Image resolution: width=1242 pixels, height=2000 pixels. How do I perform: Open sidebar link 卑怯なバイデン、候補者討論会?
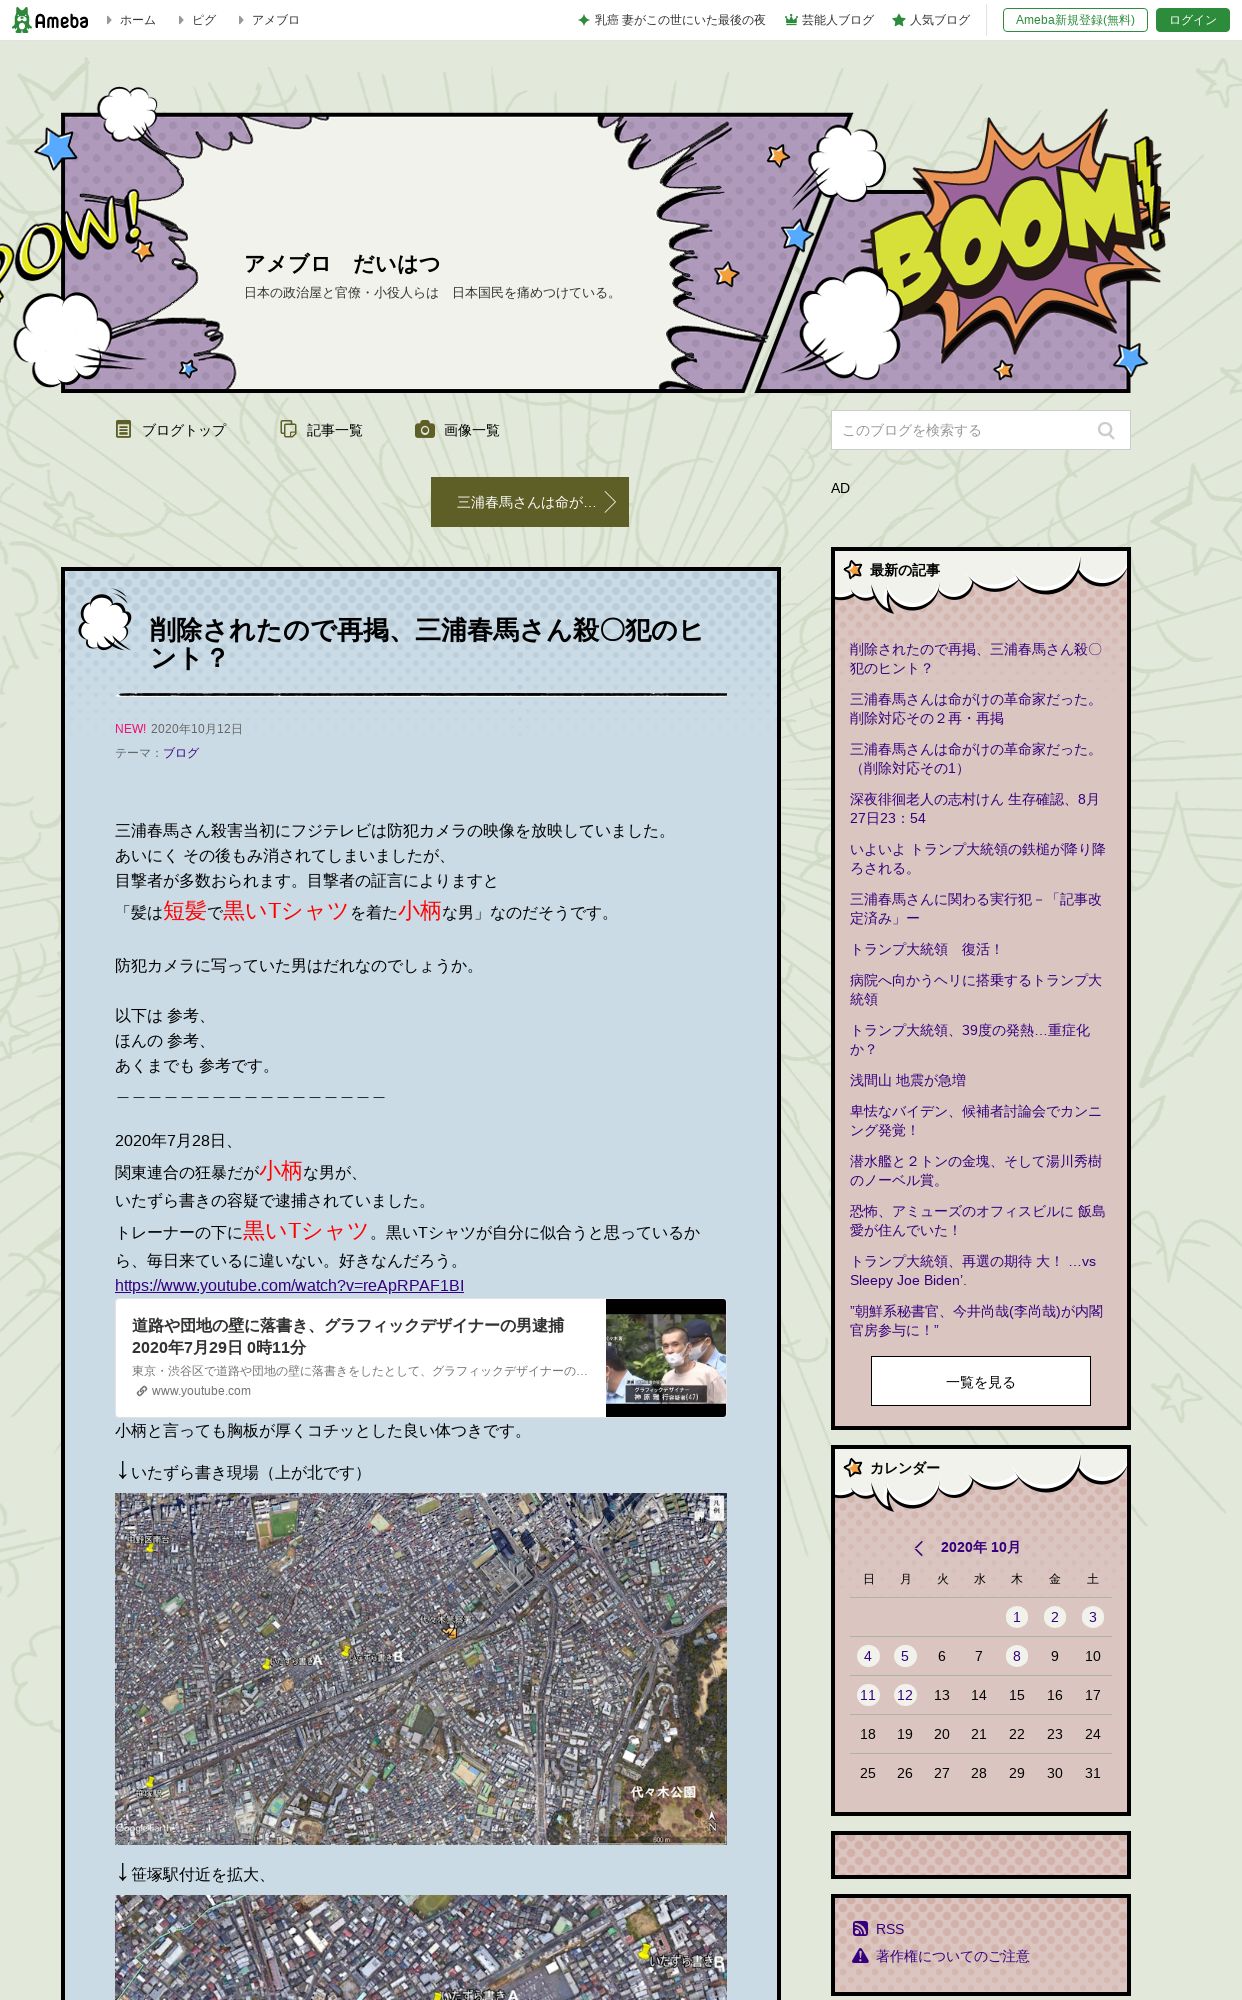click(975, 1121)
